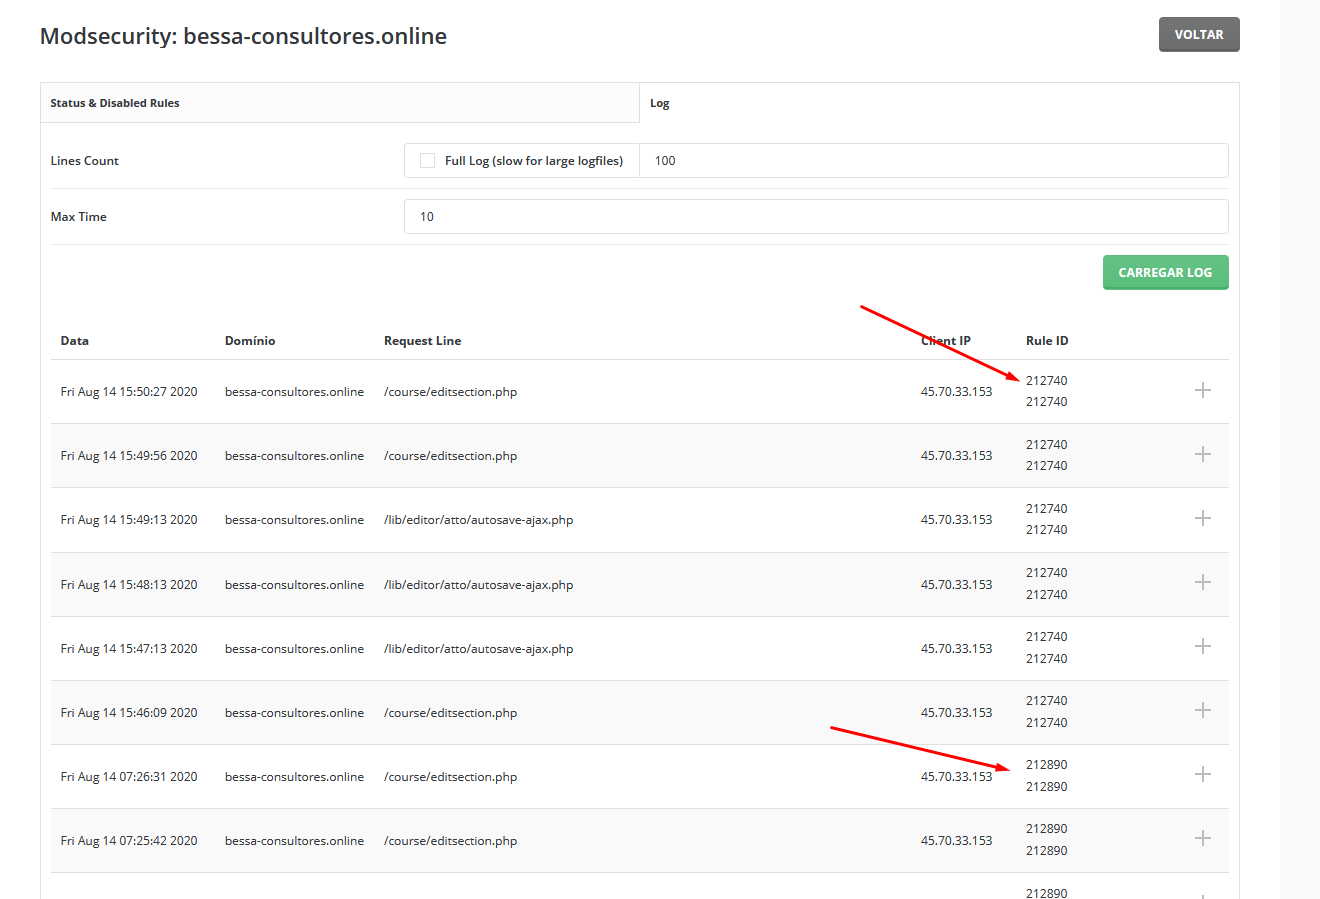Click the Data column header

[75, 341]
